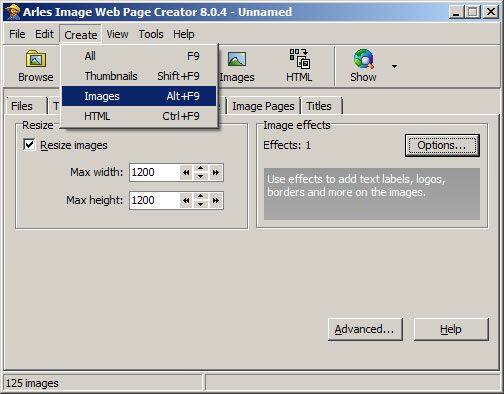
Task: Click the 'Effects: 1' label
Action: pos(287,145)
